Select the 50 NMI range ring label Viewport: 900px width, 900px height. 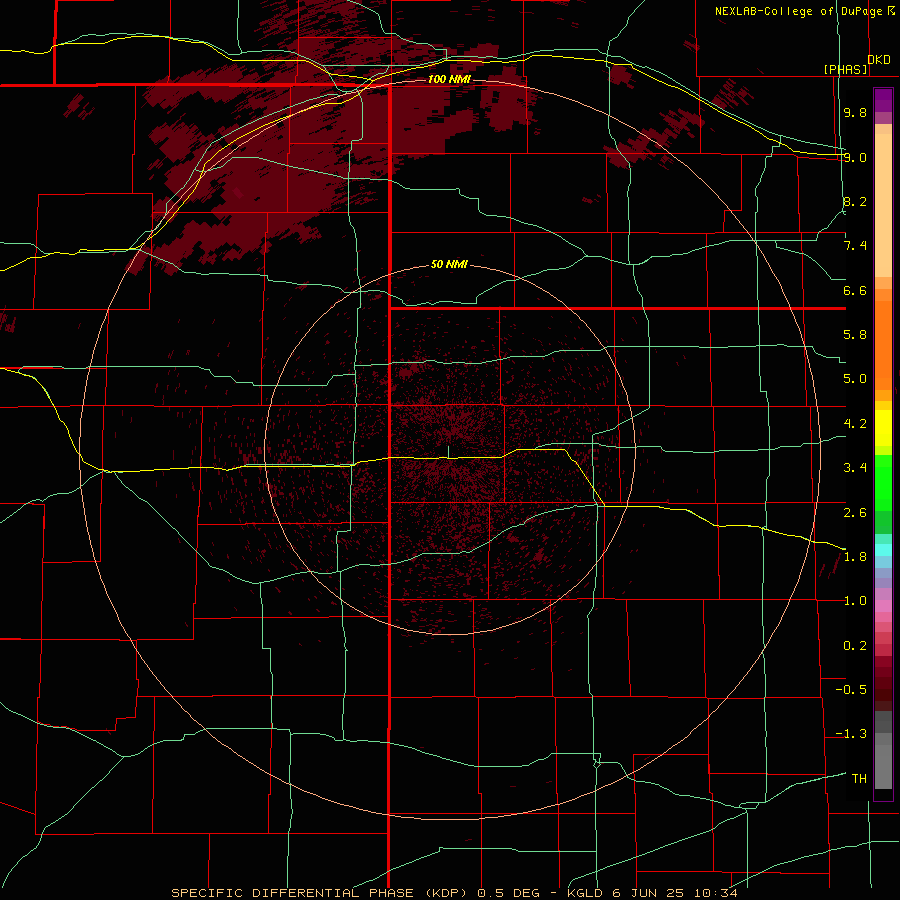[449, 264]
